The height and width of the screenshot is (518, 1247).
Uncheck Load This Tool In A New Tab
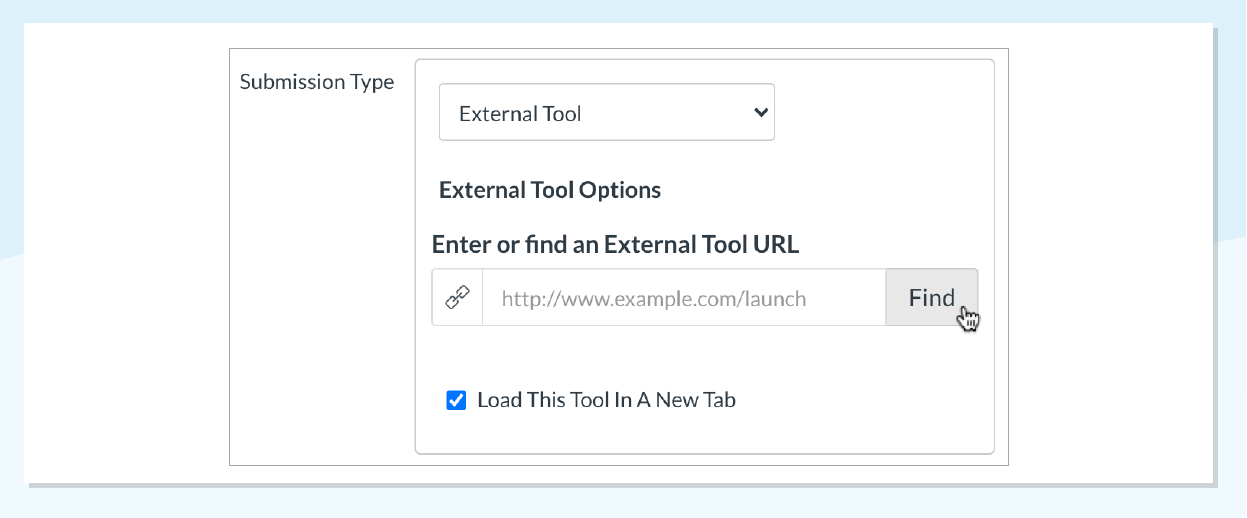pos(456,400)
